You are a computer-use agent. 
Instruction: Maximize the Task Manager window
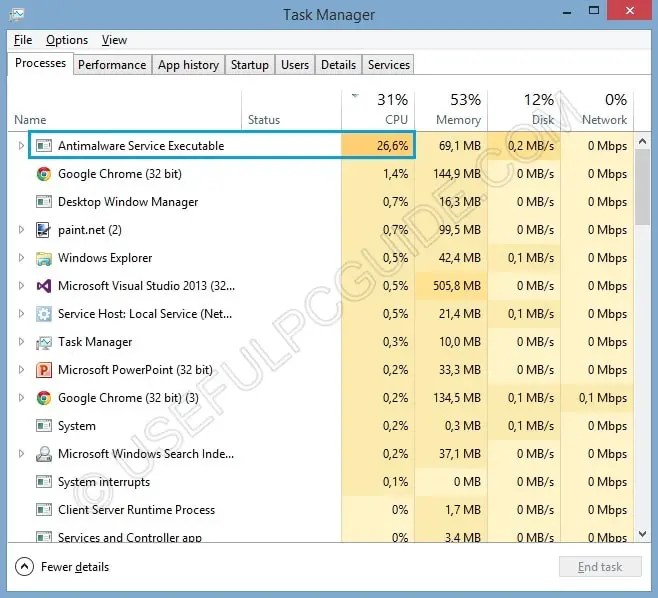click(x=594, y=11)
